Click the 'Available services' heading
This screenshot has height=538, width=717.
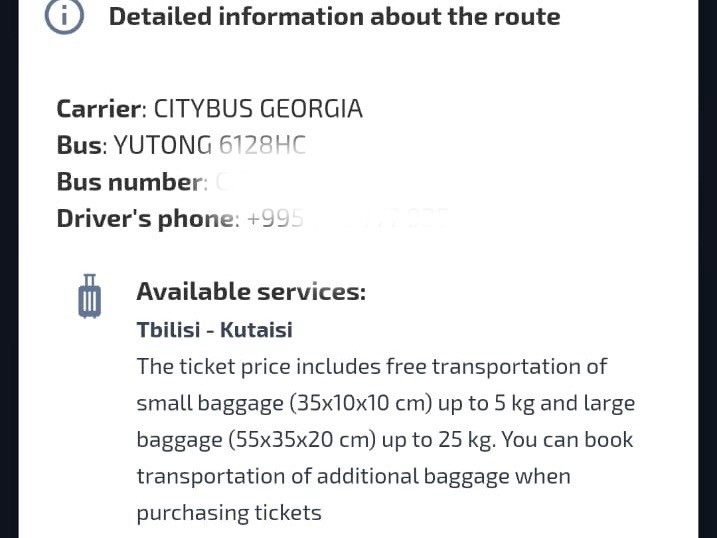251,292
